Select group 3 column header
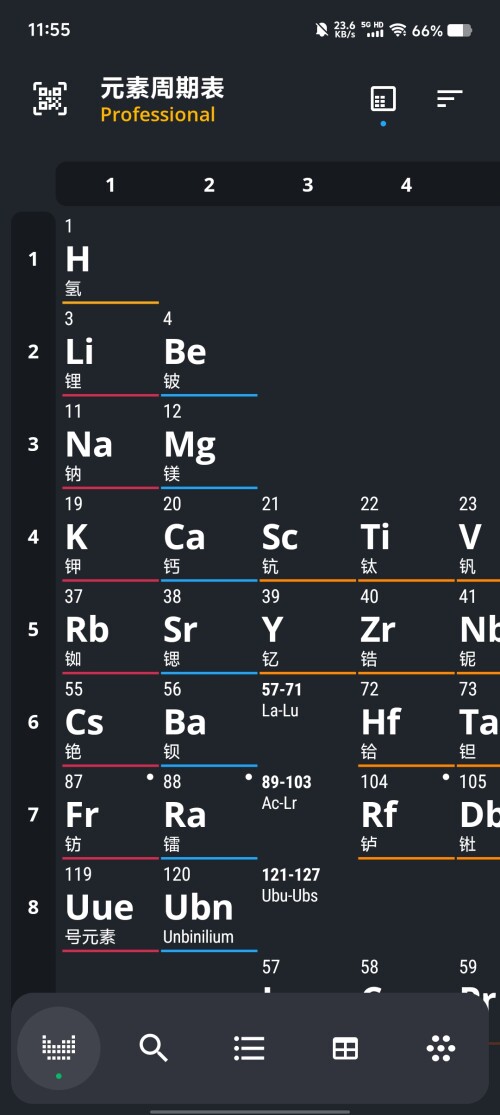Viewport: 500px width, 1115px height. coord(307,185)
